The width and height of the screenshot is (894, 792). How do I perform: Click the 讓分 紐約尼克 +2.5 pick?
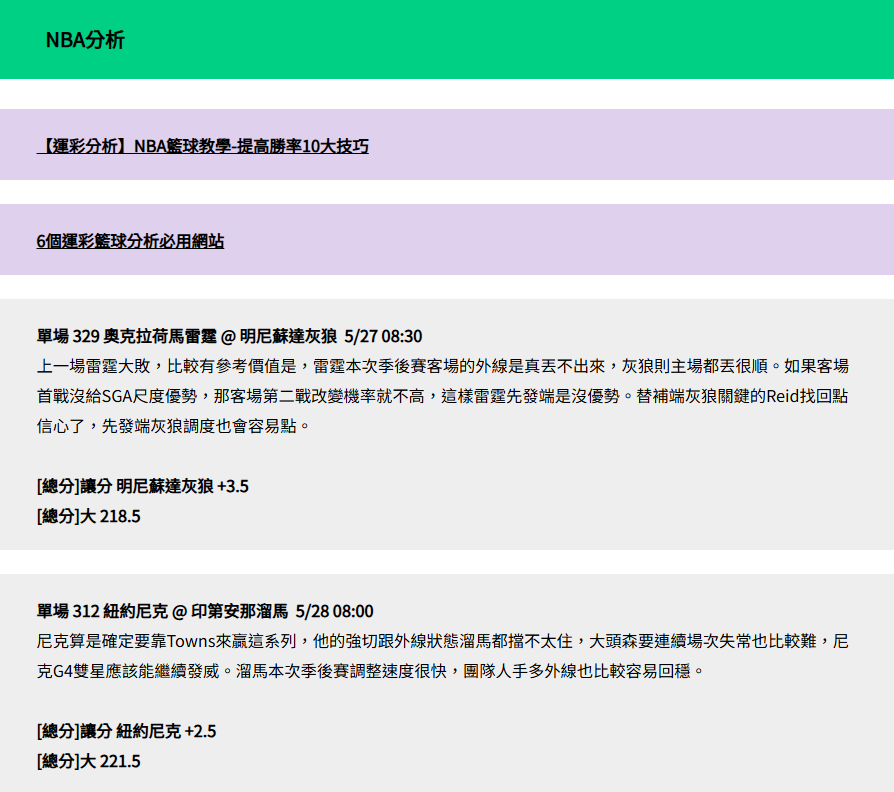127,731
